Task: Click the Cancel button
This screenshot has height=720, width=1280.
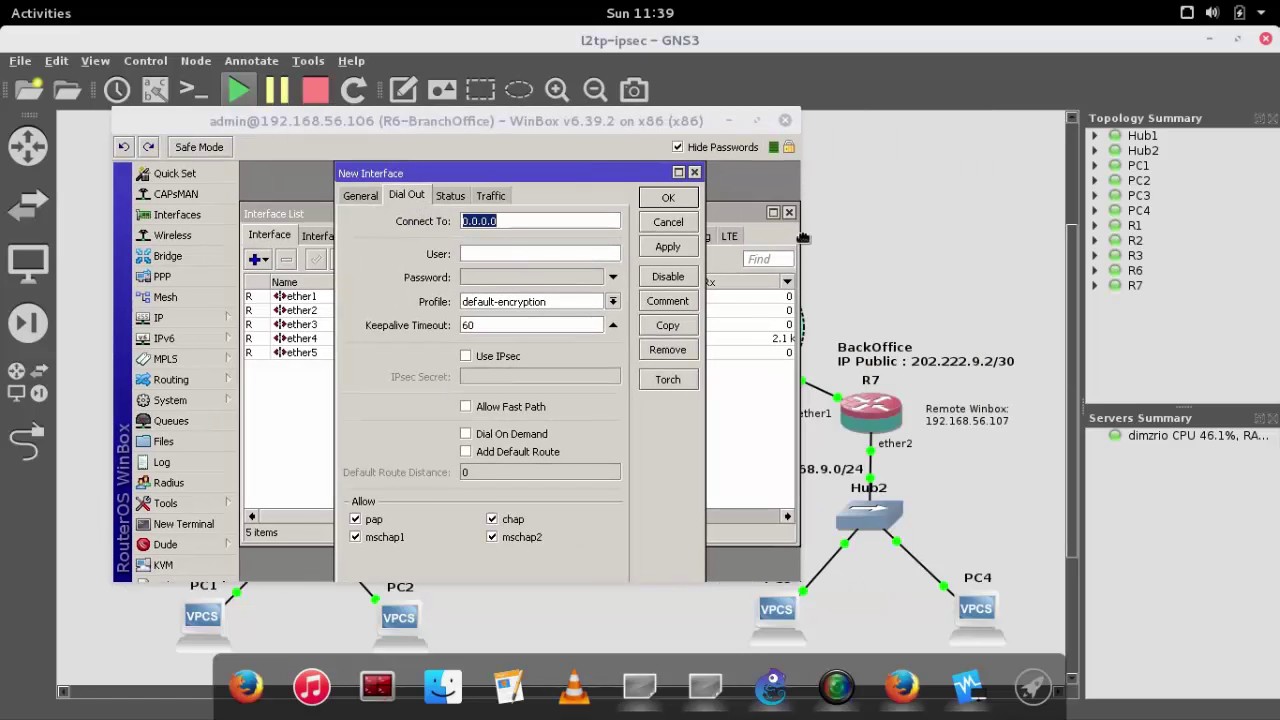Action: 668,222
